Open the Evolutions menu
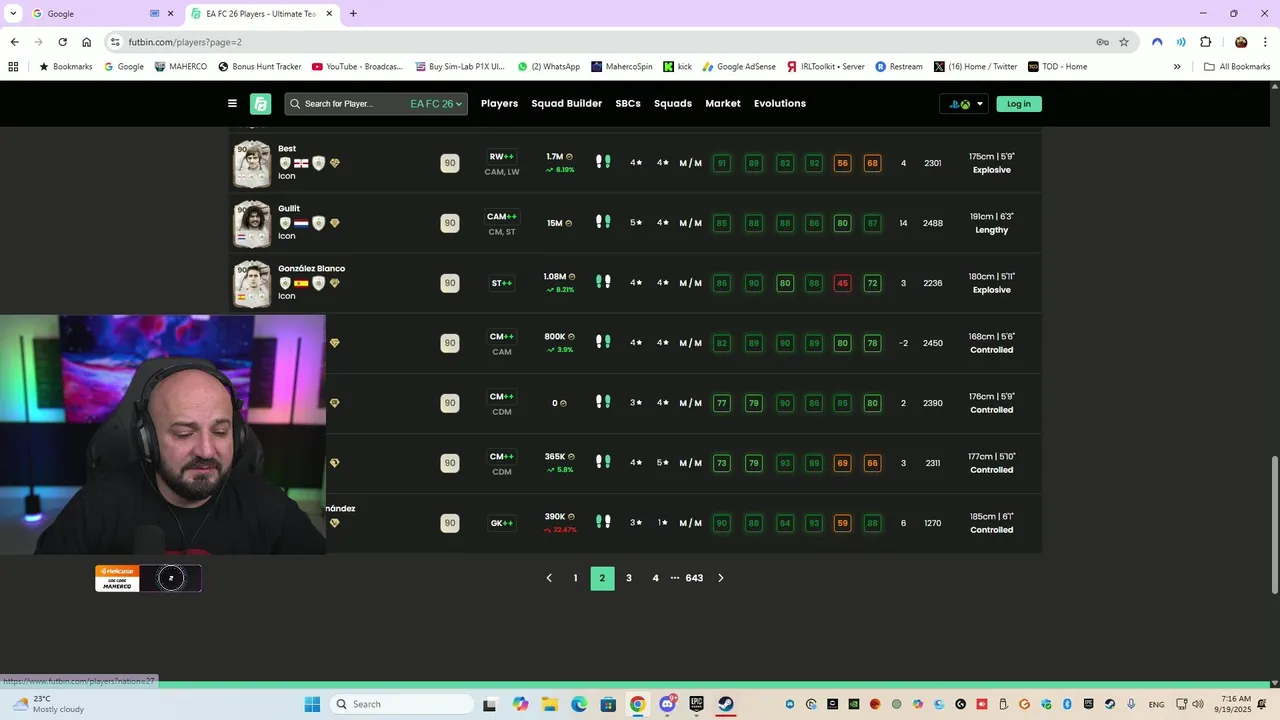Image resolution: width=1280 pixels, height=720 pixels. point(780,104)
